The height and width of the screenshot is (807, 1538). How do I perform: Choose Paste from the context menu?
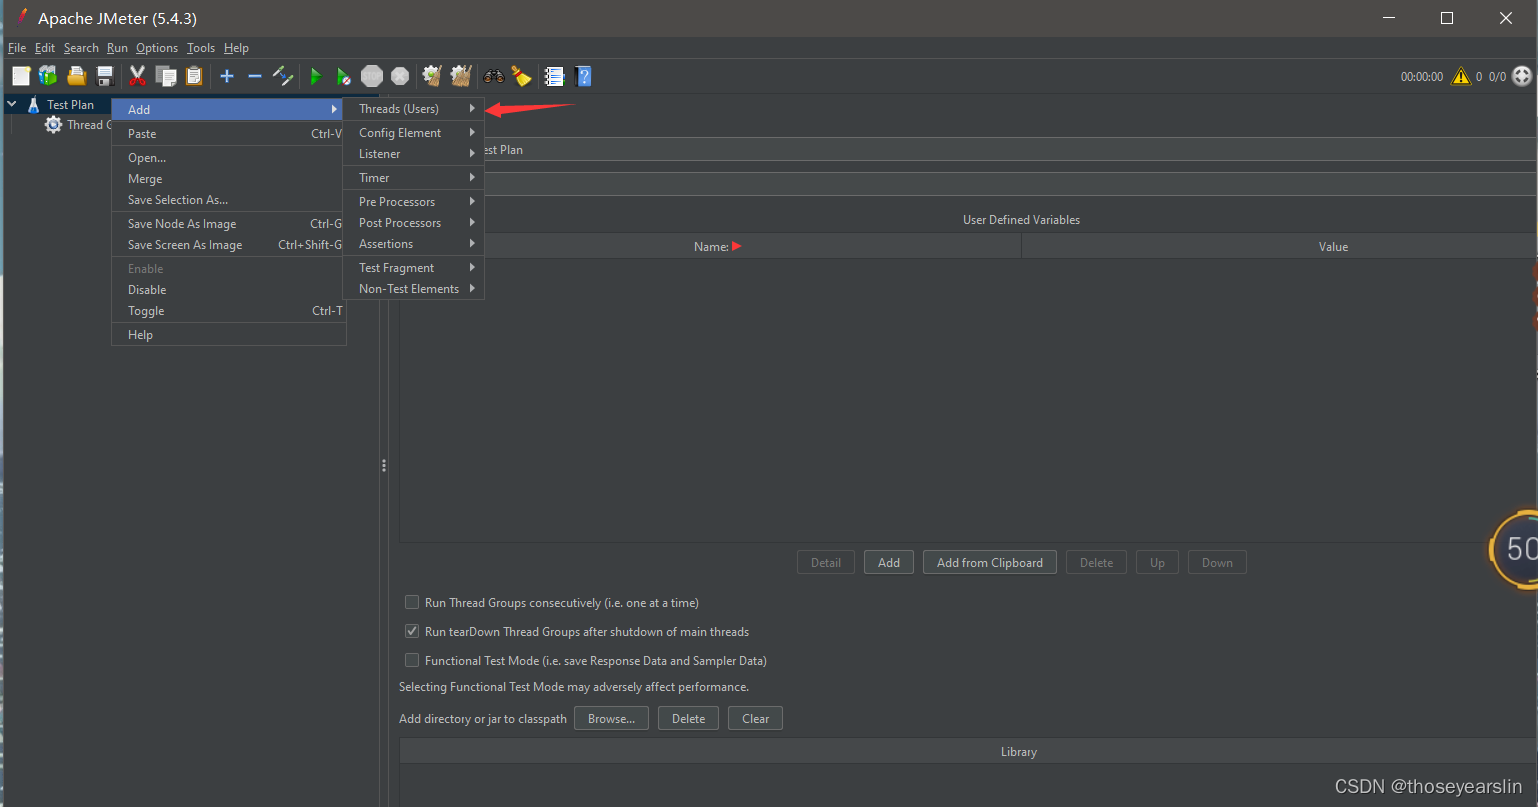229,134
